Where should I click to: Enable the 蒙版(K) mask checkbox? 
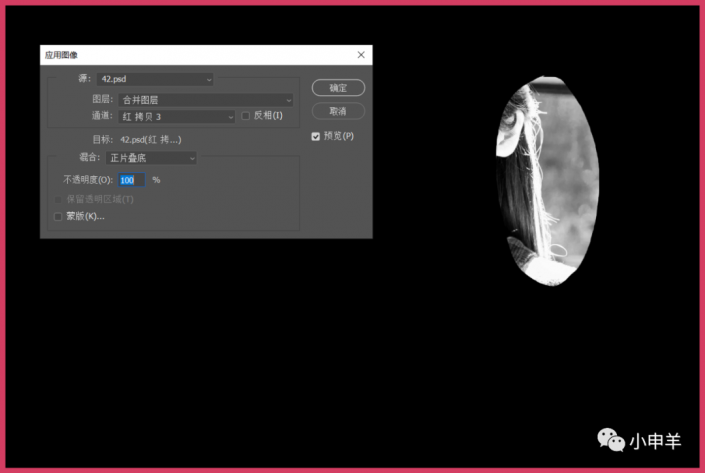tap(57, 216)
